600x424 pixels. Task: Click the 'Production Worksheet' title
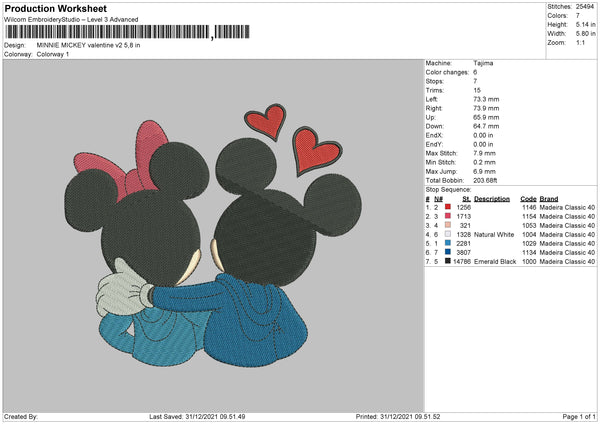[55, 8]
